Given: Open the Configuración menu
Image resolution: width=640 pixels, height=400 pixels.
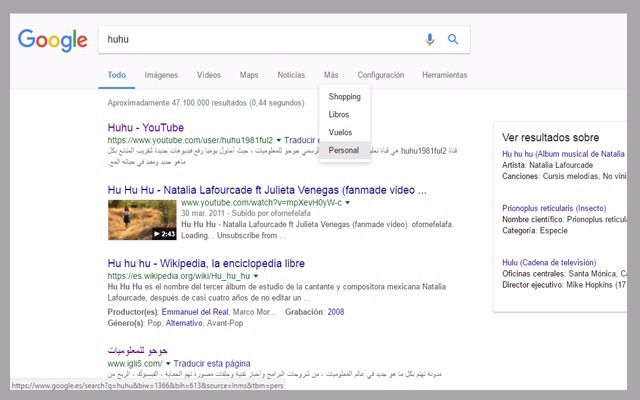Looking at the screenshot, I should (380, 75).
